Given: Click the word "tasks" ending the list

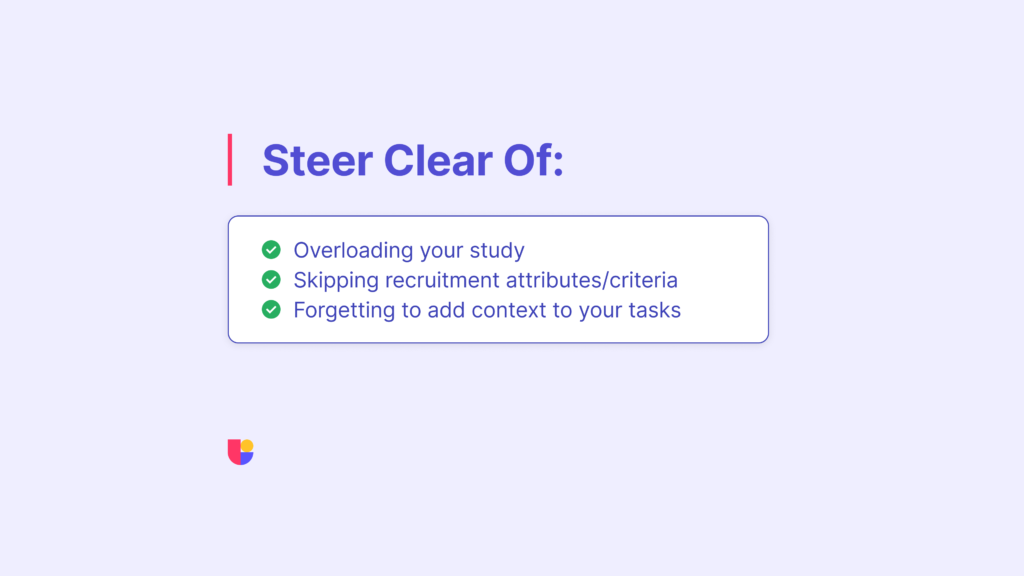Looking at the screenshot, I should click(x=654, y=310).
